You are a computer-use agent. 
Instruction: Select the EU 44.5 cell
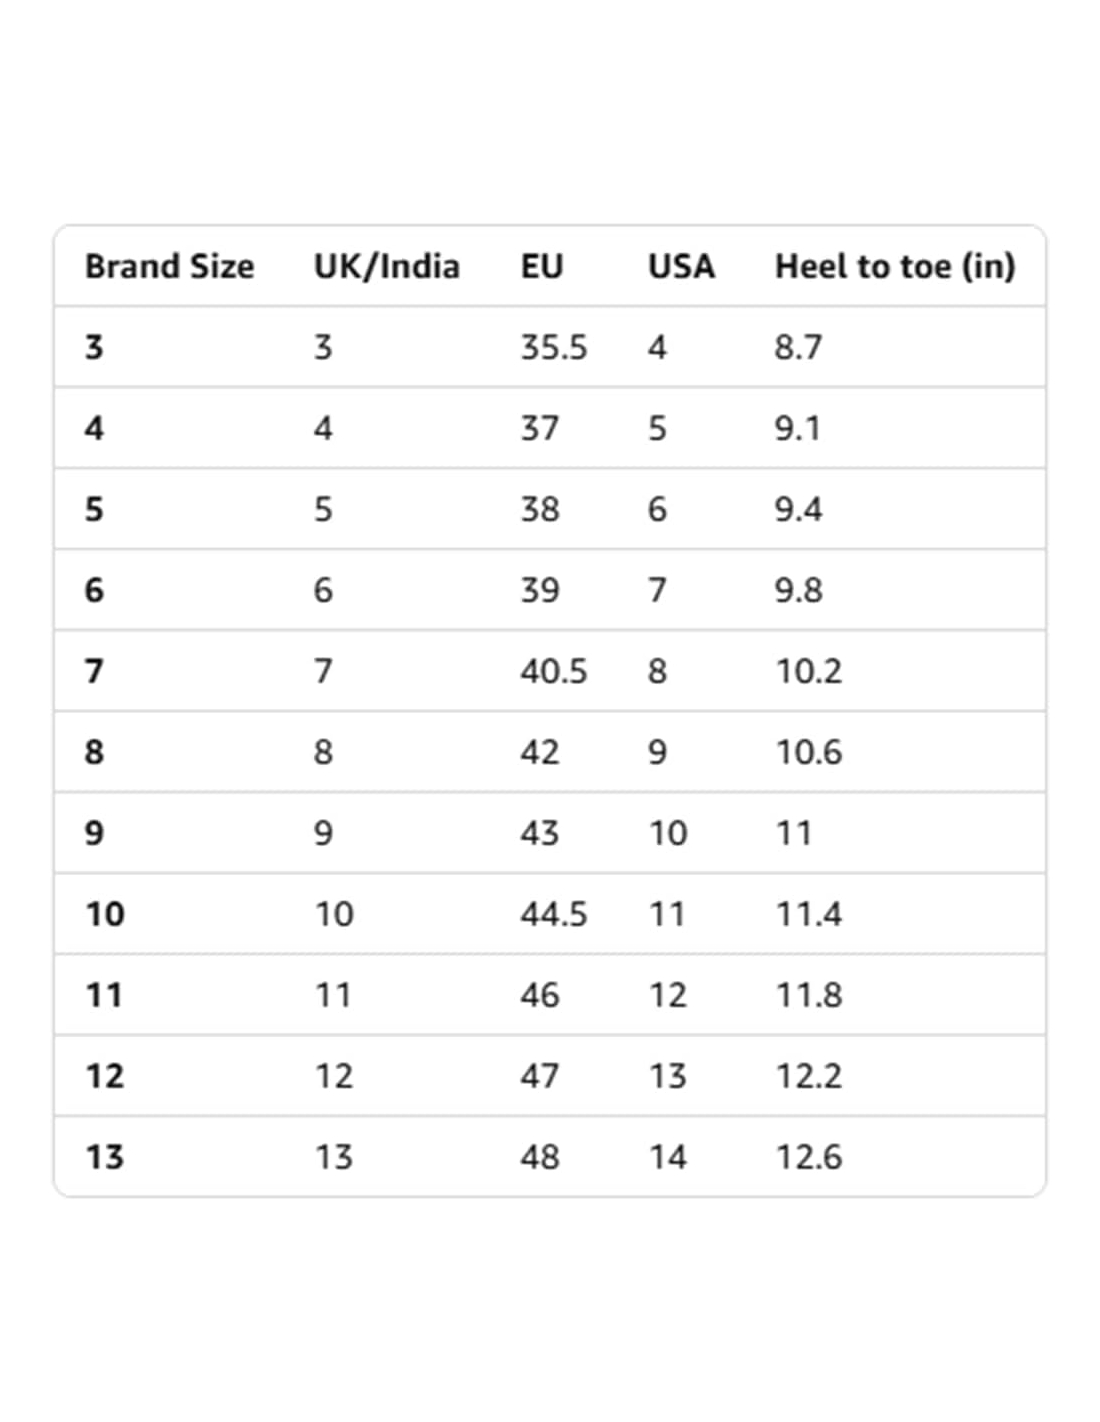pyautogui.click(x=554, y=914)
